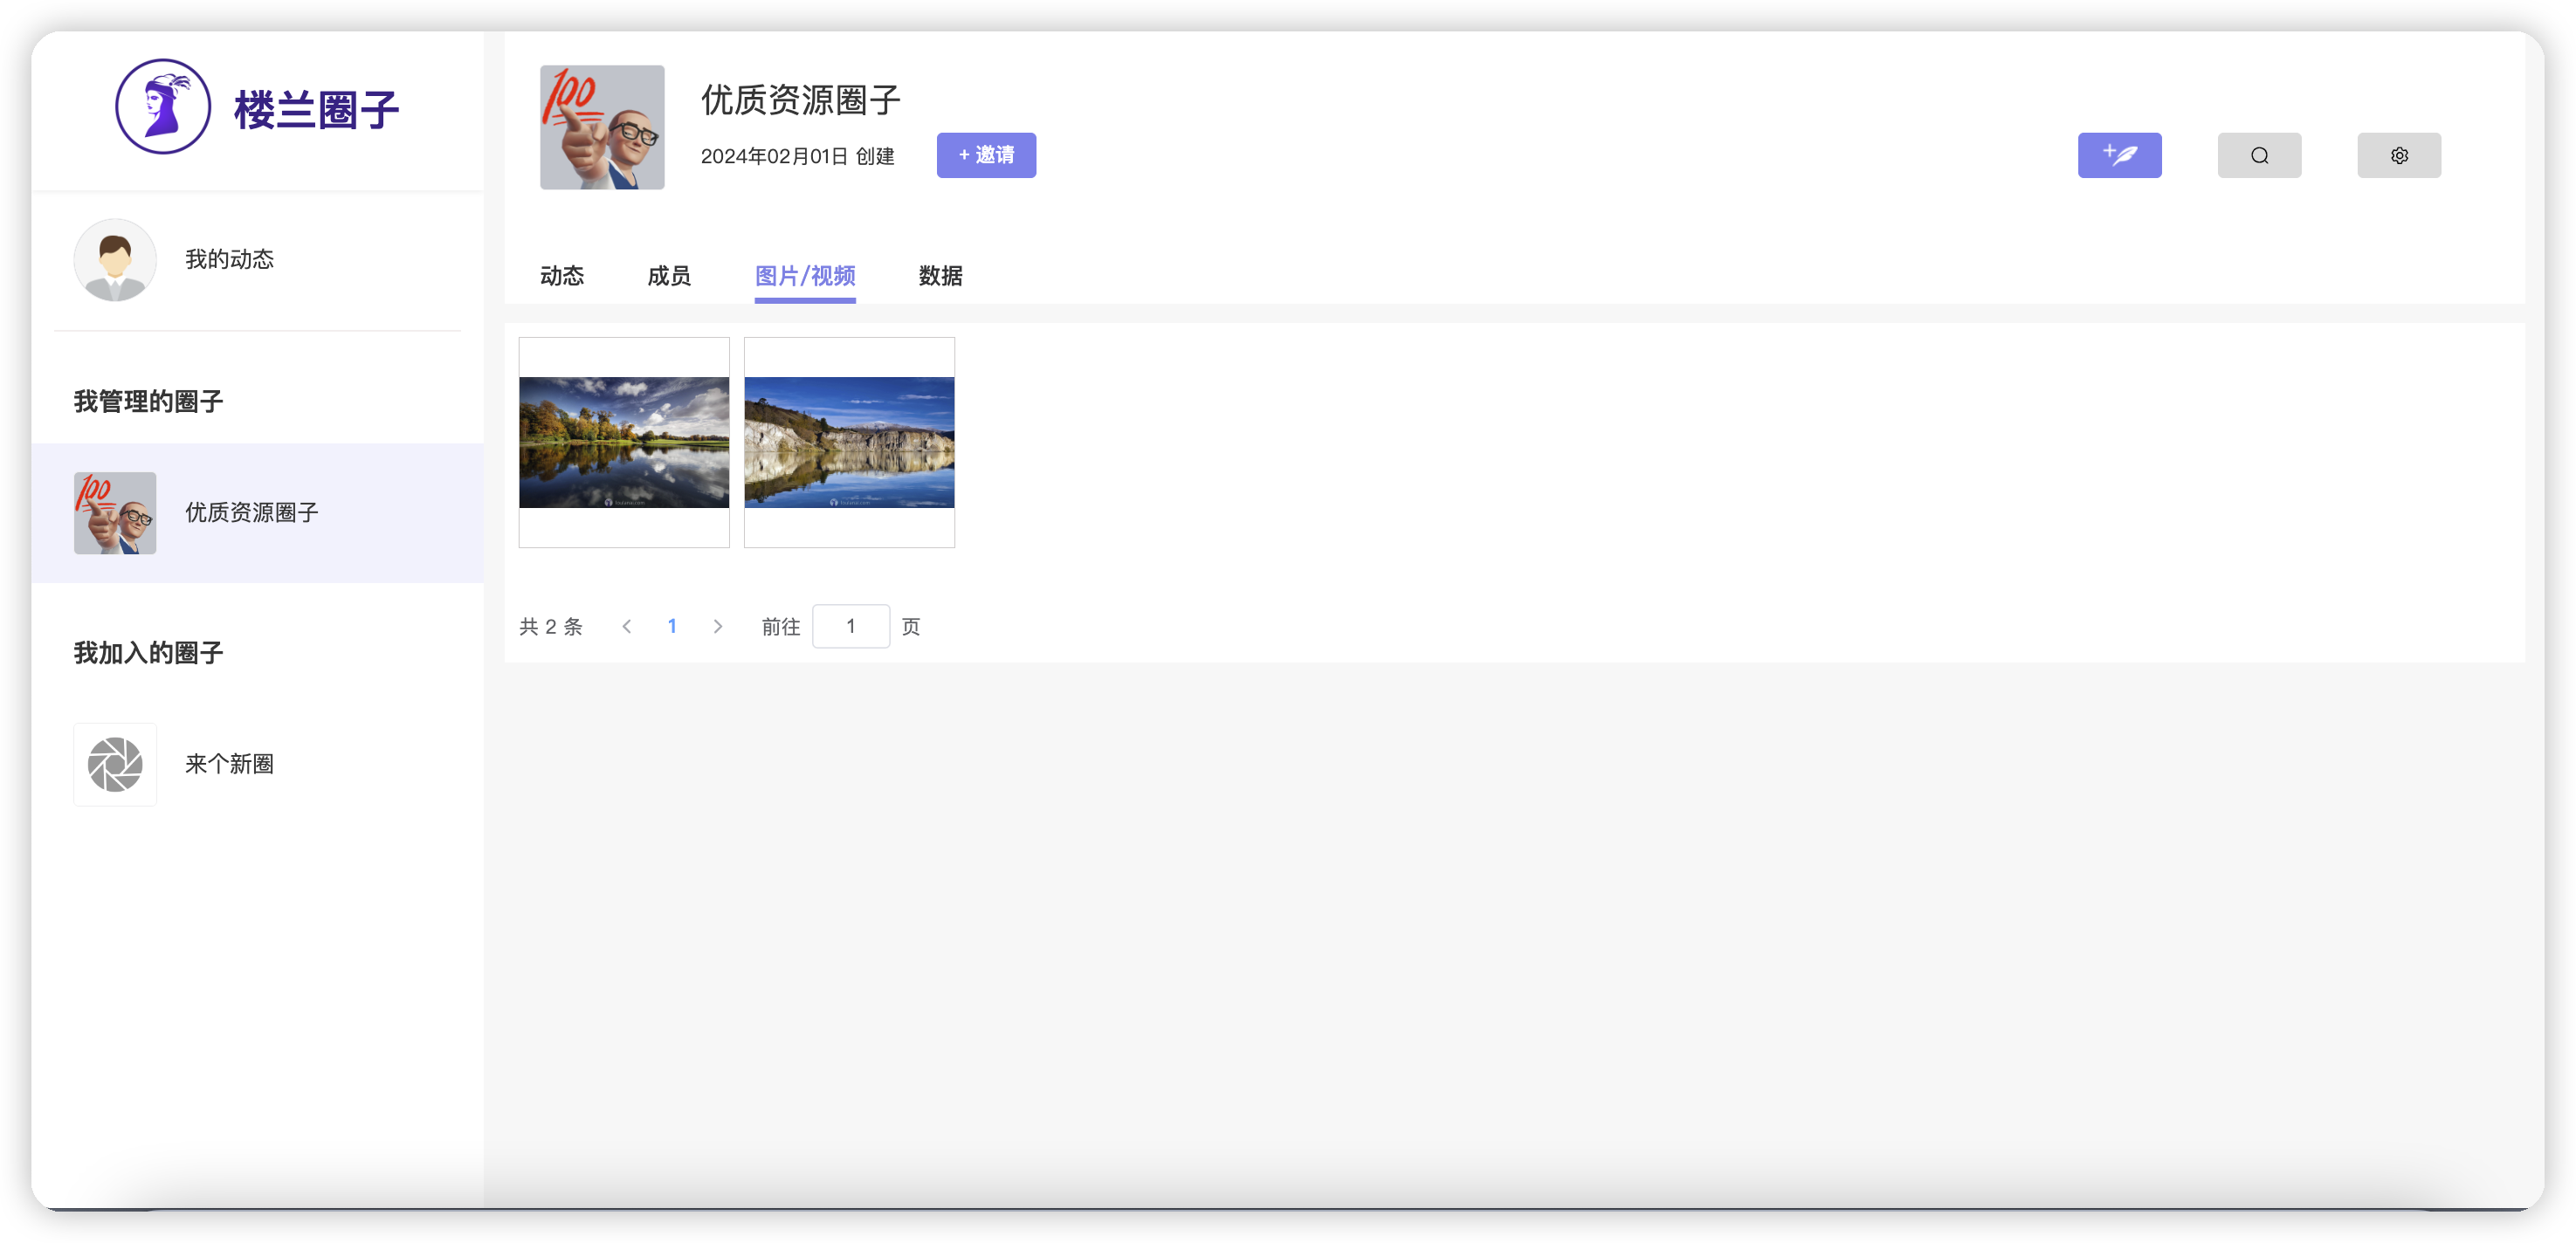Go to next page arrow
Image resolution: width=2576 pixels, height=1243 pixels.
[717, 626]
